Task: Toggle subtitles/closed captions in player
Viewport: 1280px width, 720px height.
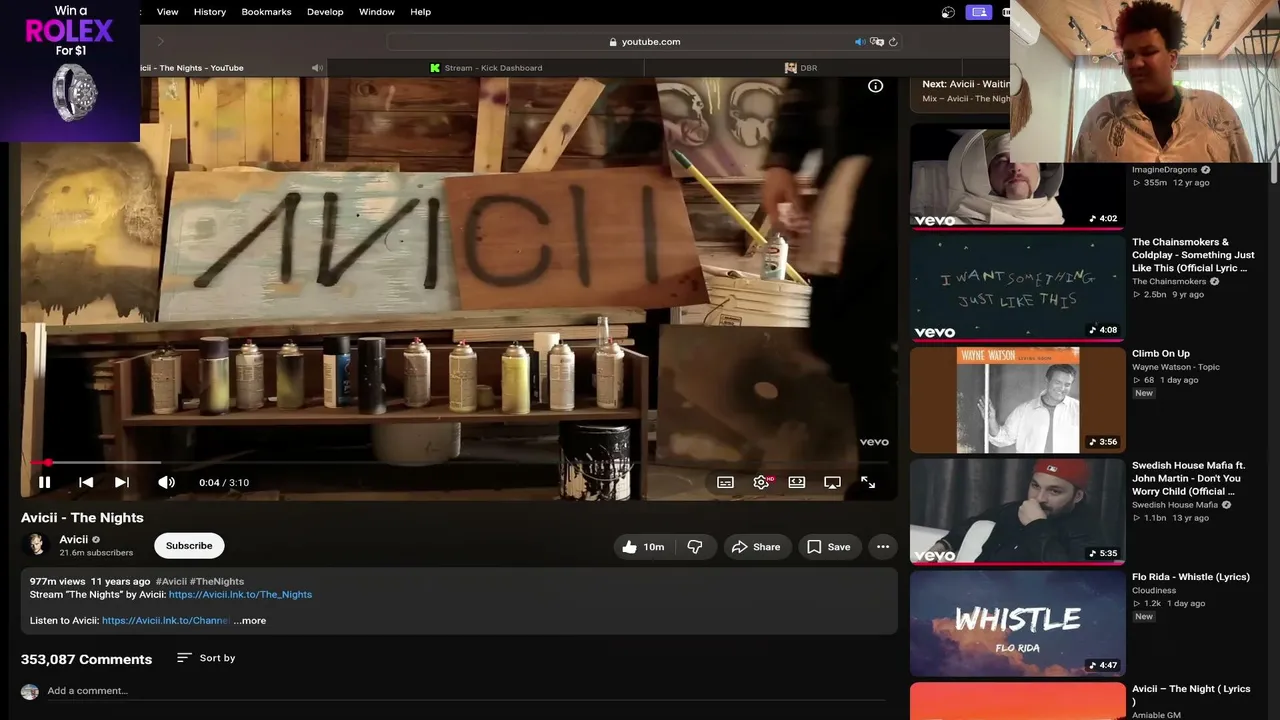Action: coord(725,482)
